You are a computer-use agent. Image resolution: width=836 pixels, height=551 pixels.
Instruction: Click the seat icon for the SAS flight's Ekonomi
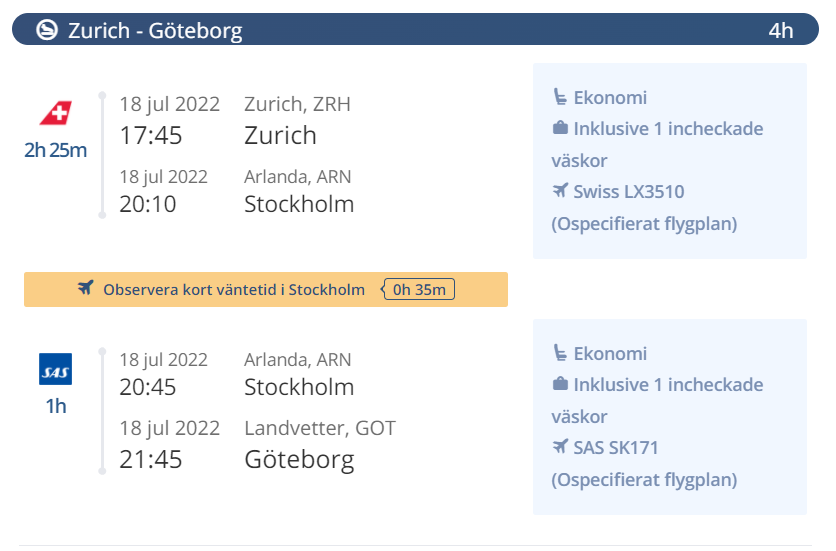point(559,354)
